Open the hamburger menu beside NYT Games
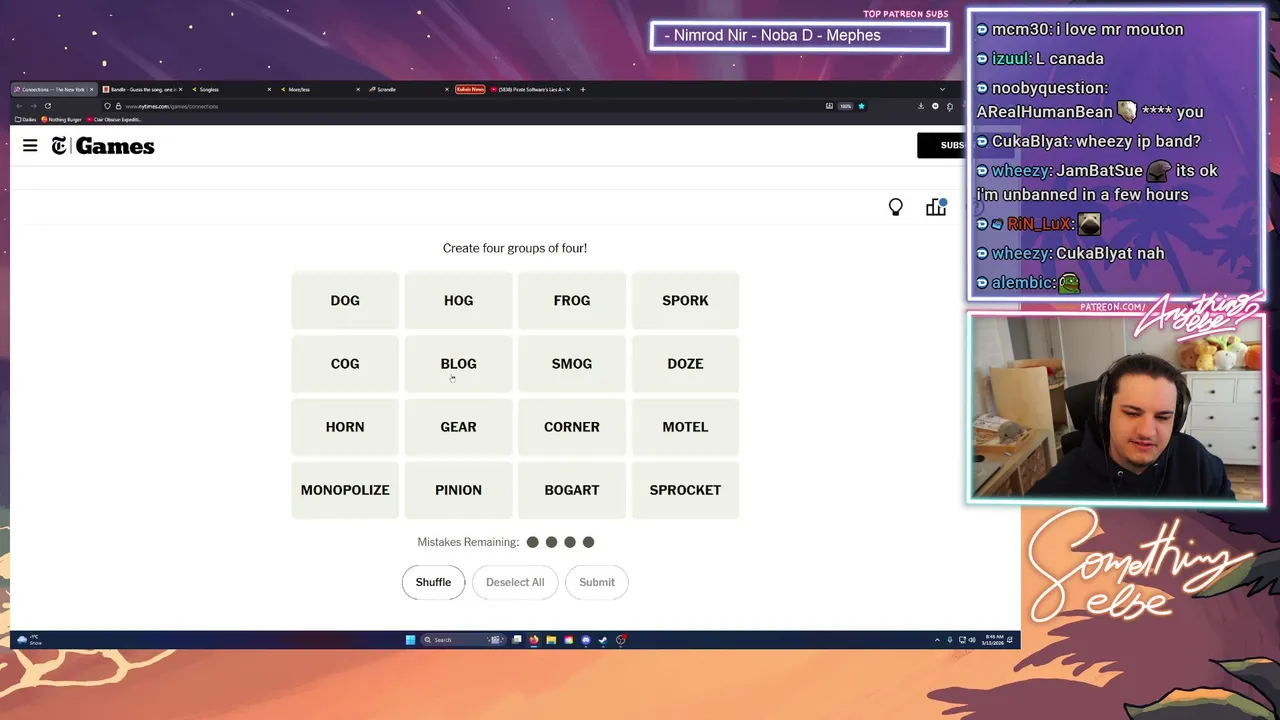This screenshot has height=720, width=1280. coord(30,146)
